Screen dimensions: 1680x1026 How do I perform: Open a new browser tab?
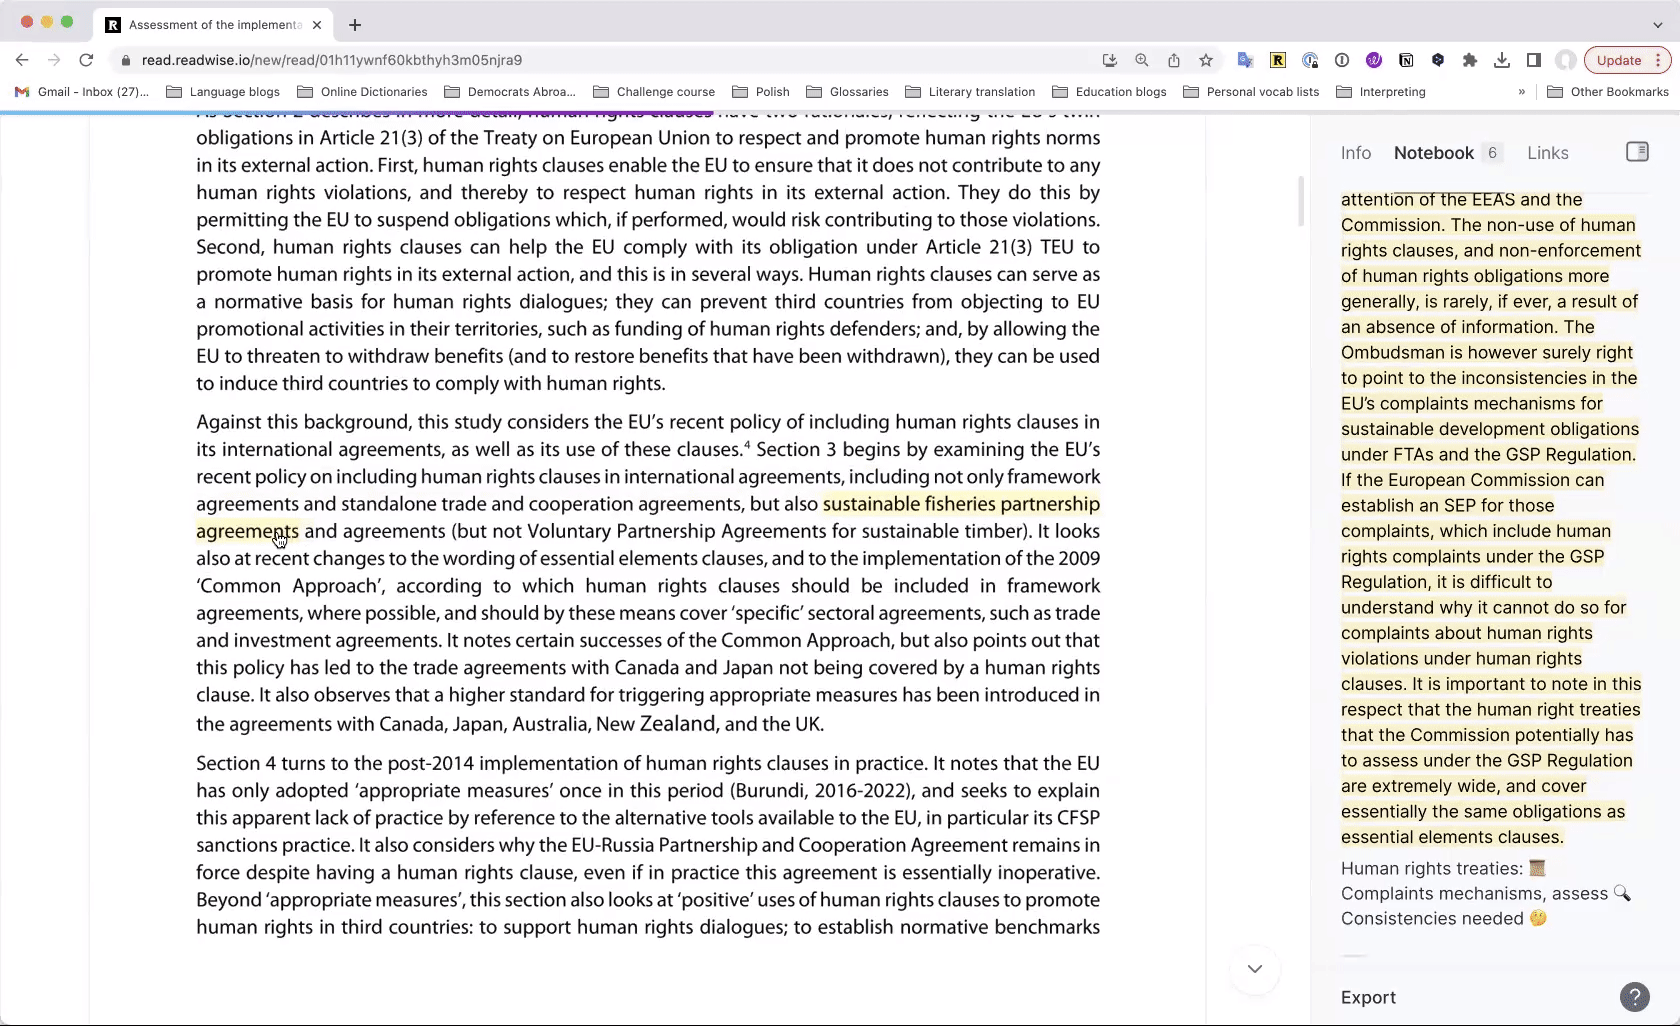click(355, 25)
